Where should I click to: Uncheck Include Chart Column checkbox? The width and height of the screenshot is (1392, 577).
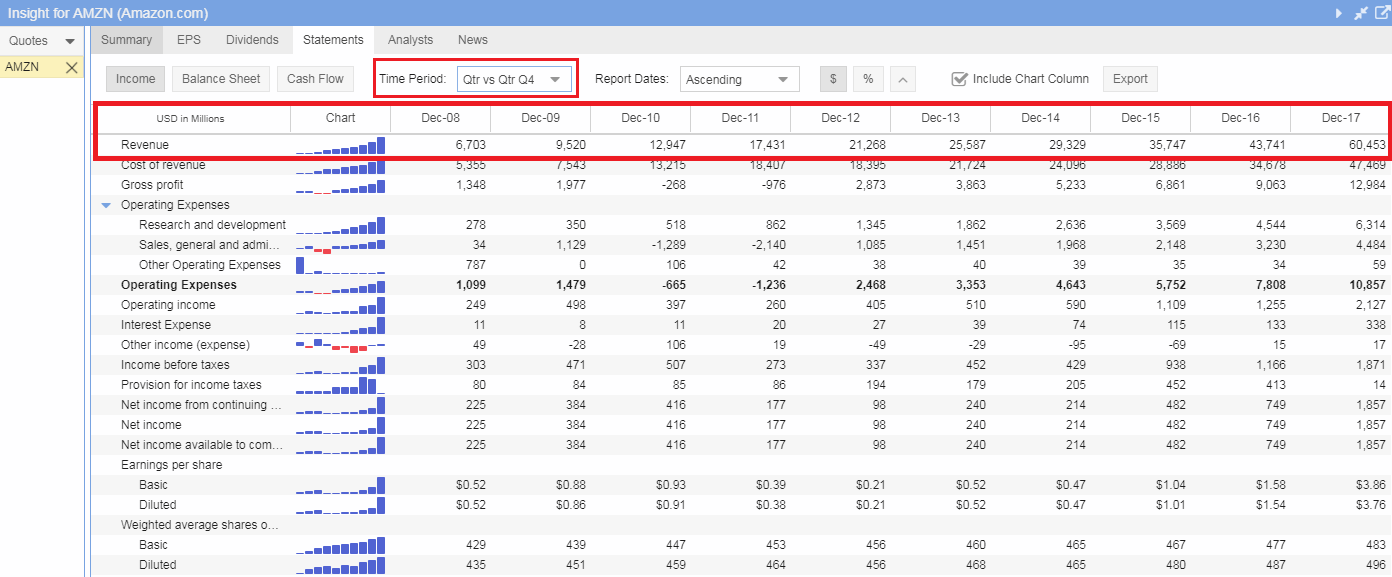tap(959, 79)
